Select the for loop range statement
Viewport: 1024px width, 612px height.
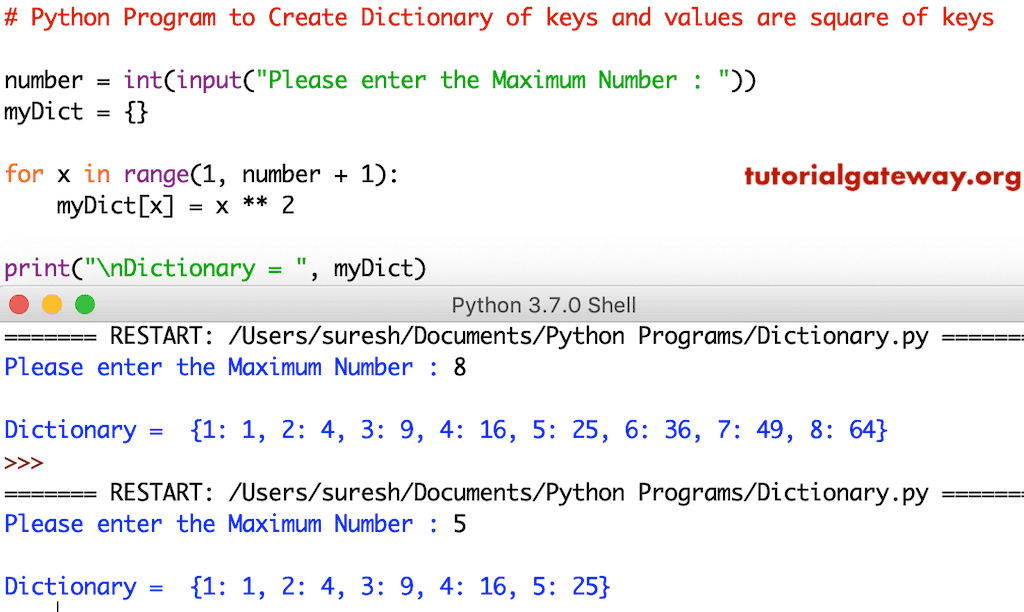coord(200,174)
